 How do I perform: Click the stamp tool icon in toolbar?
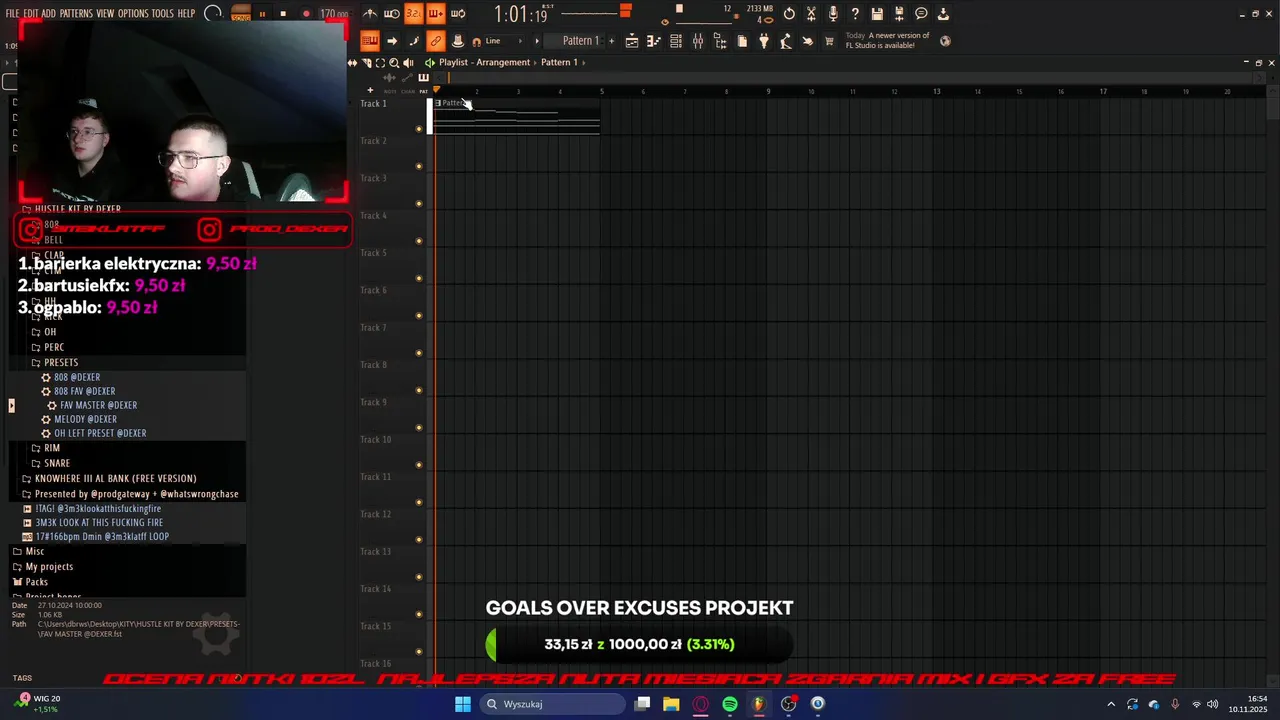tap(458, 41)
